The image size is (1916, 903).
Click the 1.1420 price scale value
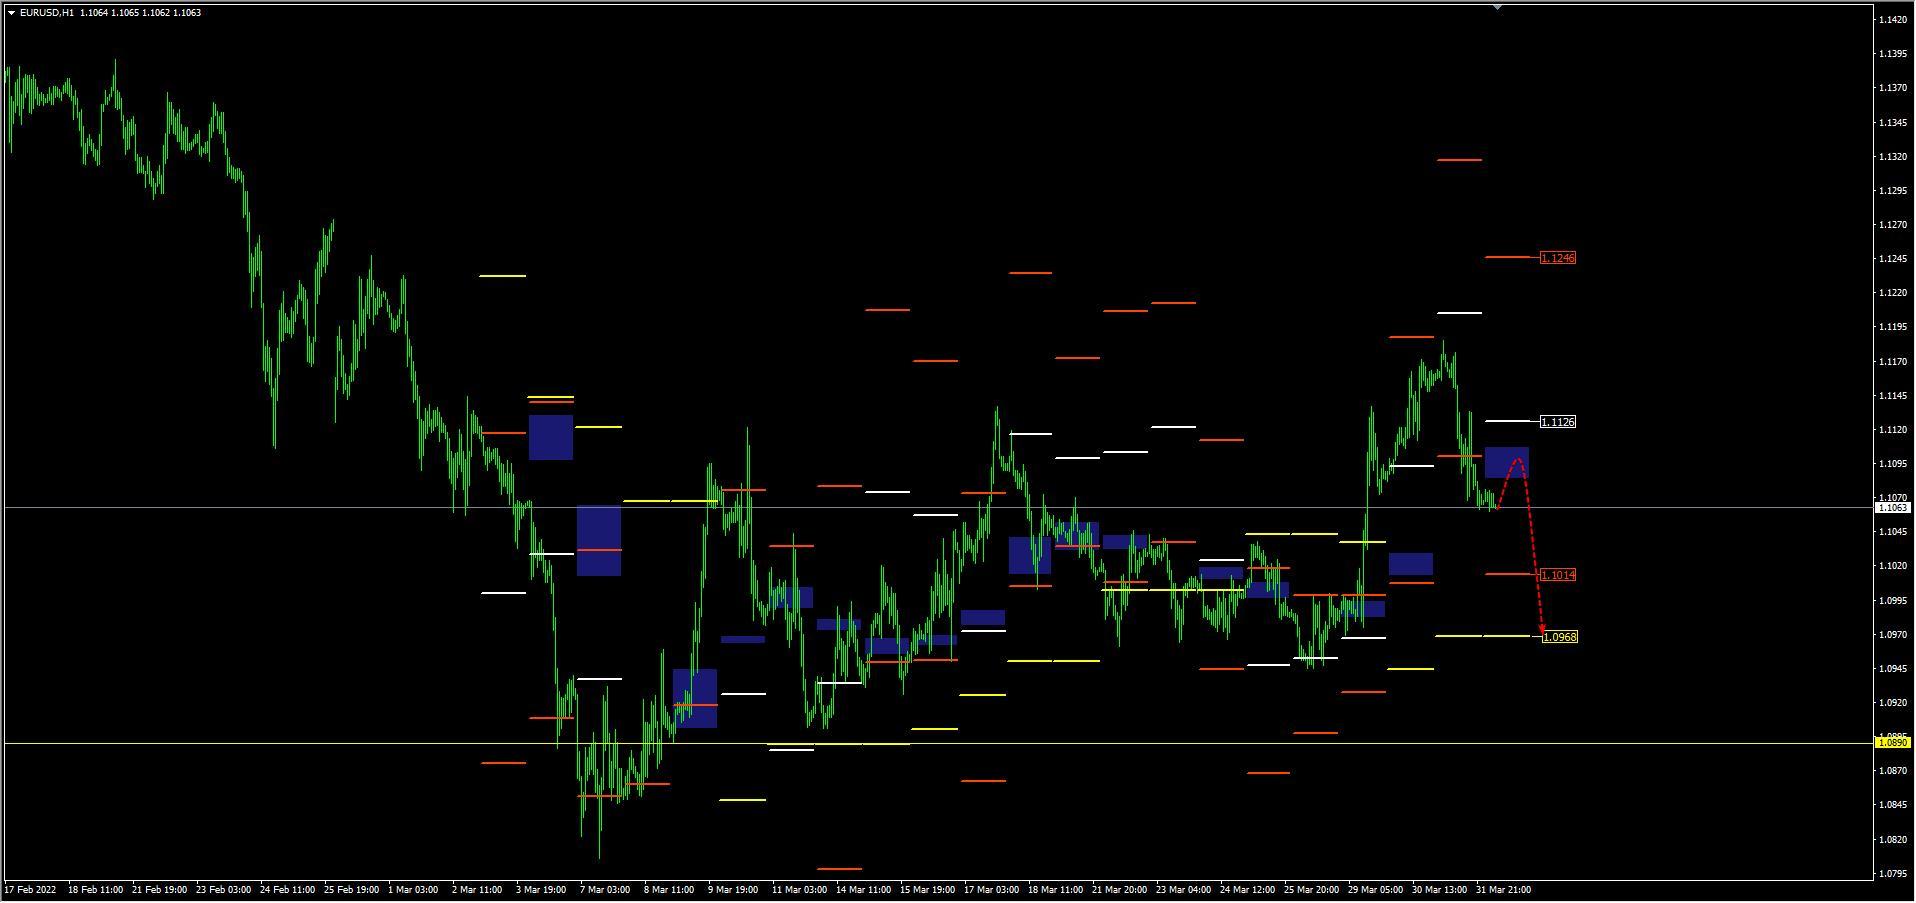coord(1892,20)
